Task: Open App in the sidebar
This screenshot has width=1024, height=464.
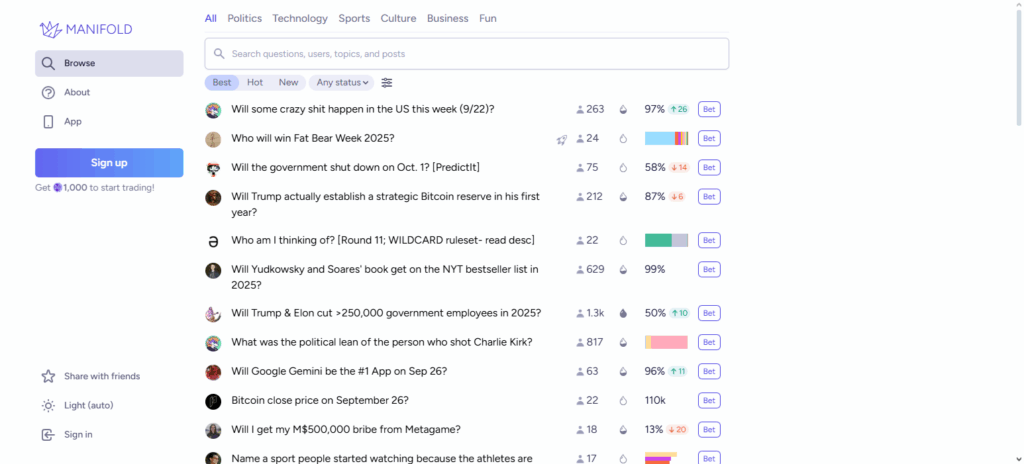Action: (109, 122)
